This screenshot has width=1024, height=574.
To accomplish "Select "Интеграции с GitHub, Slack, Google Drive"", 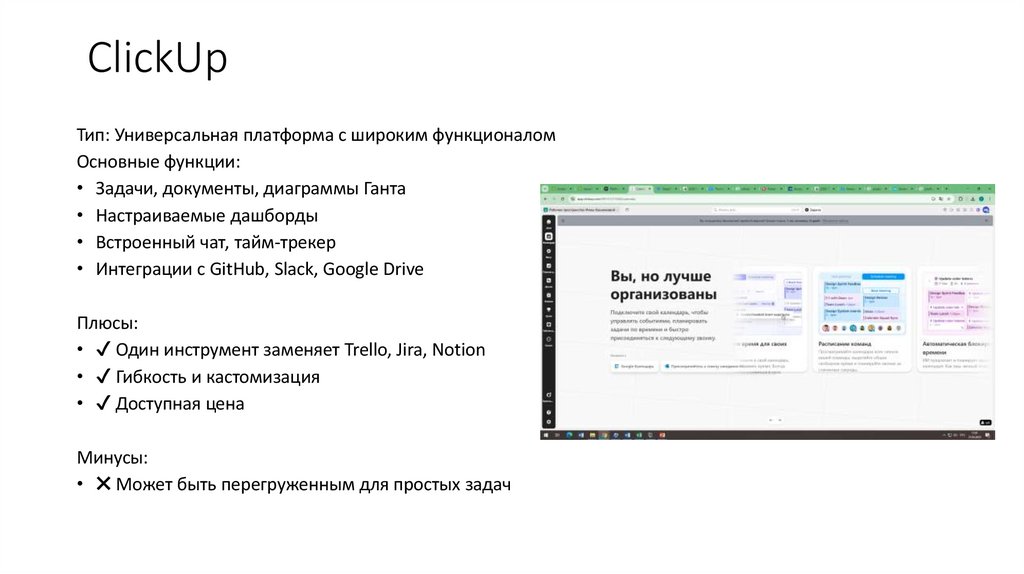I will (259, 269).
